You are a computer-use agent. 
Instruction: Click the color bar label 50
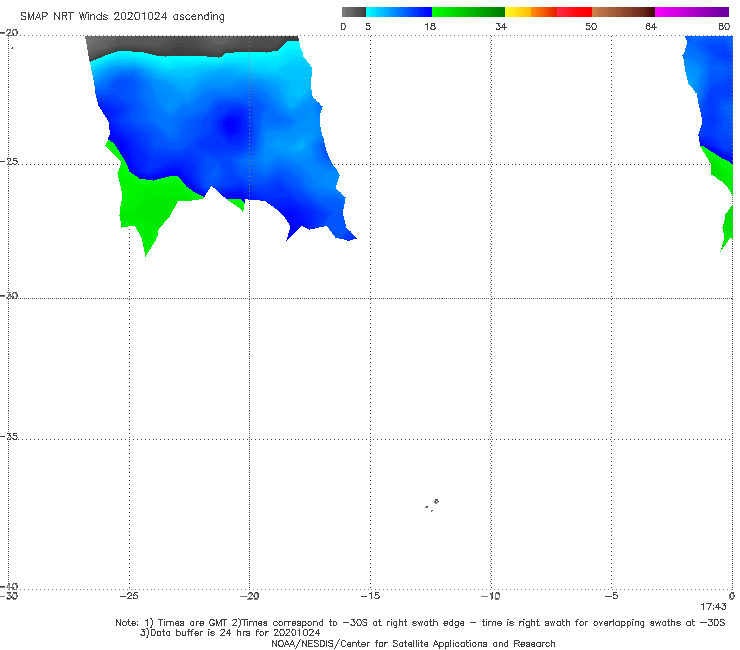591,26
